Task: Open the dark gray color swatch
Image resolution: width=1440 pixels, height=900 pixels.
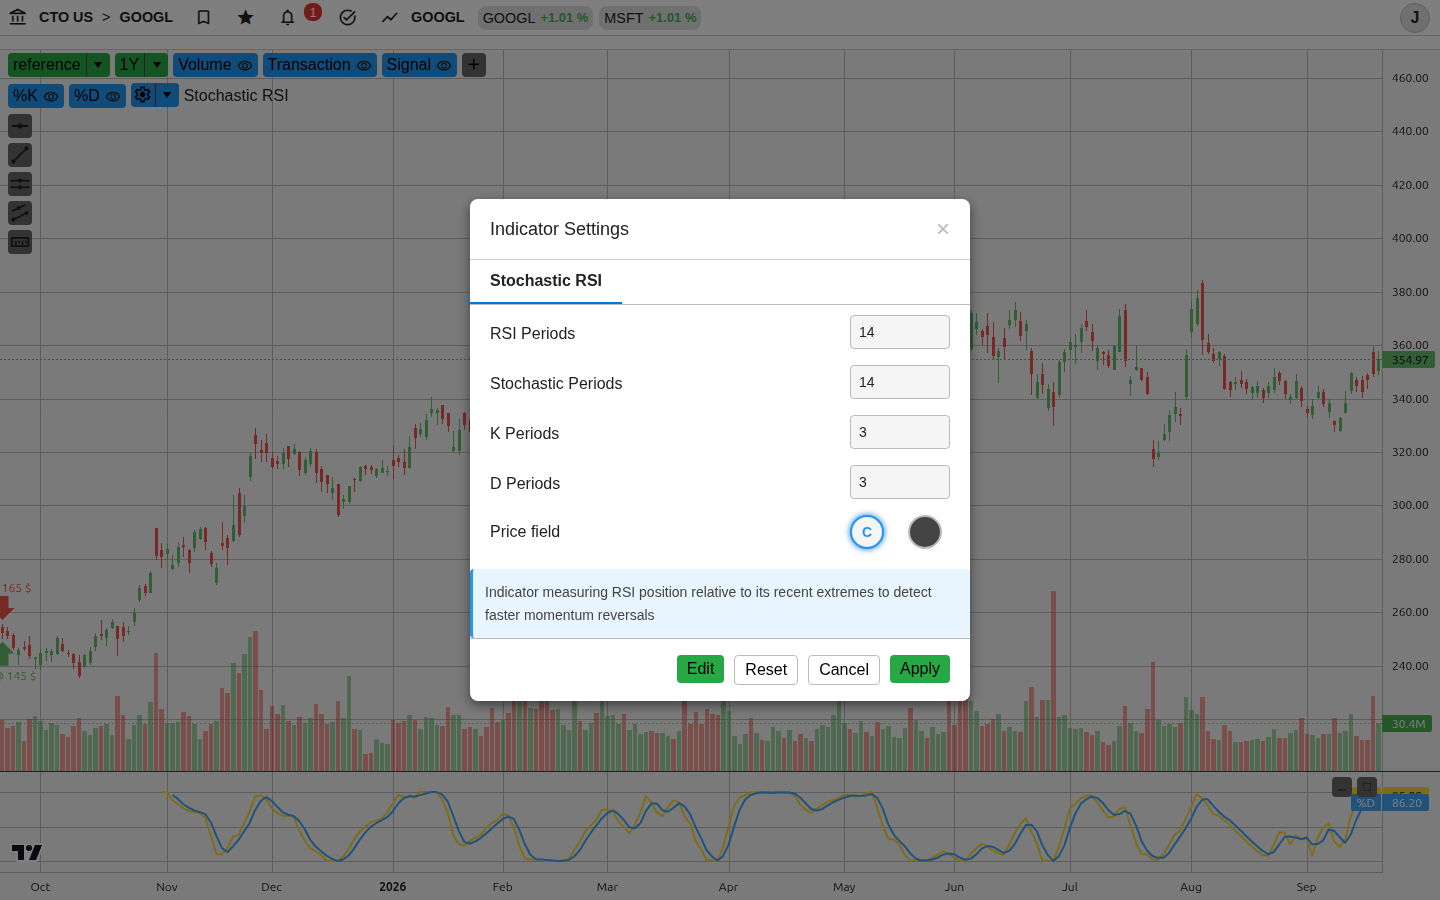Action: (925, 532)
